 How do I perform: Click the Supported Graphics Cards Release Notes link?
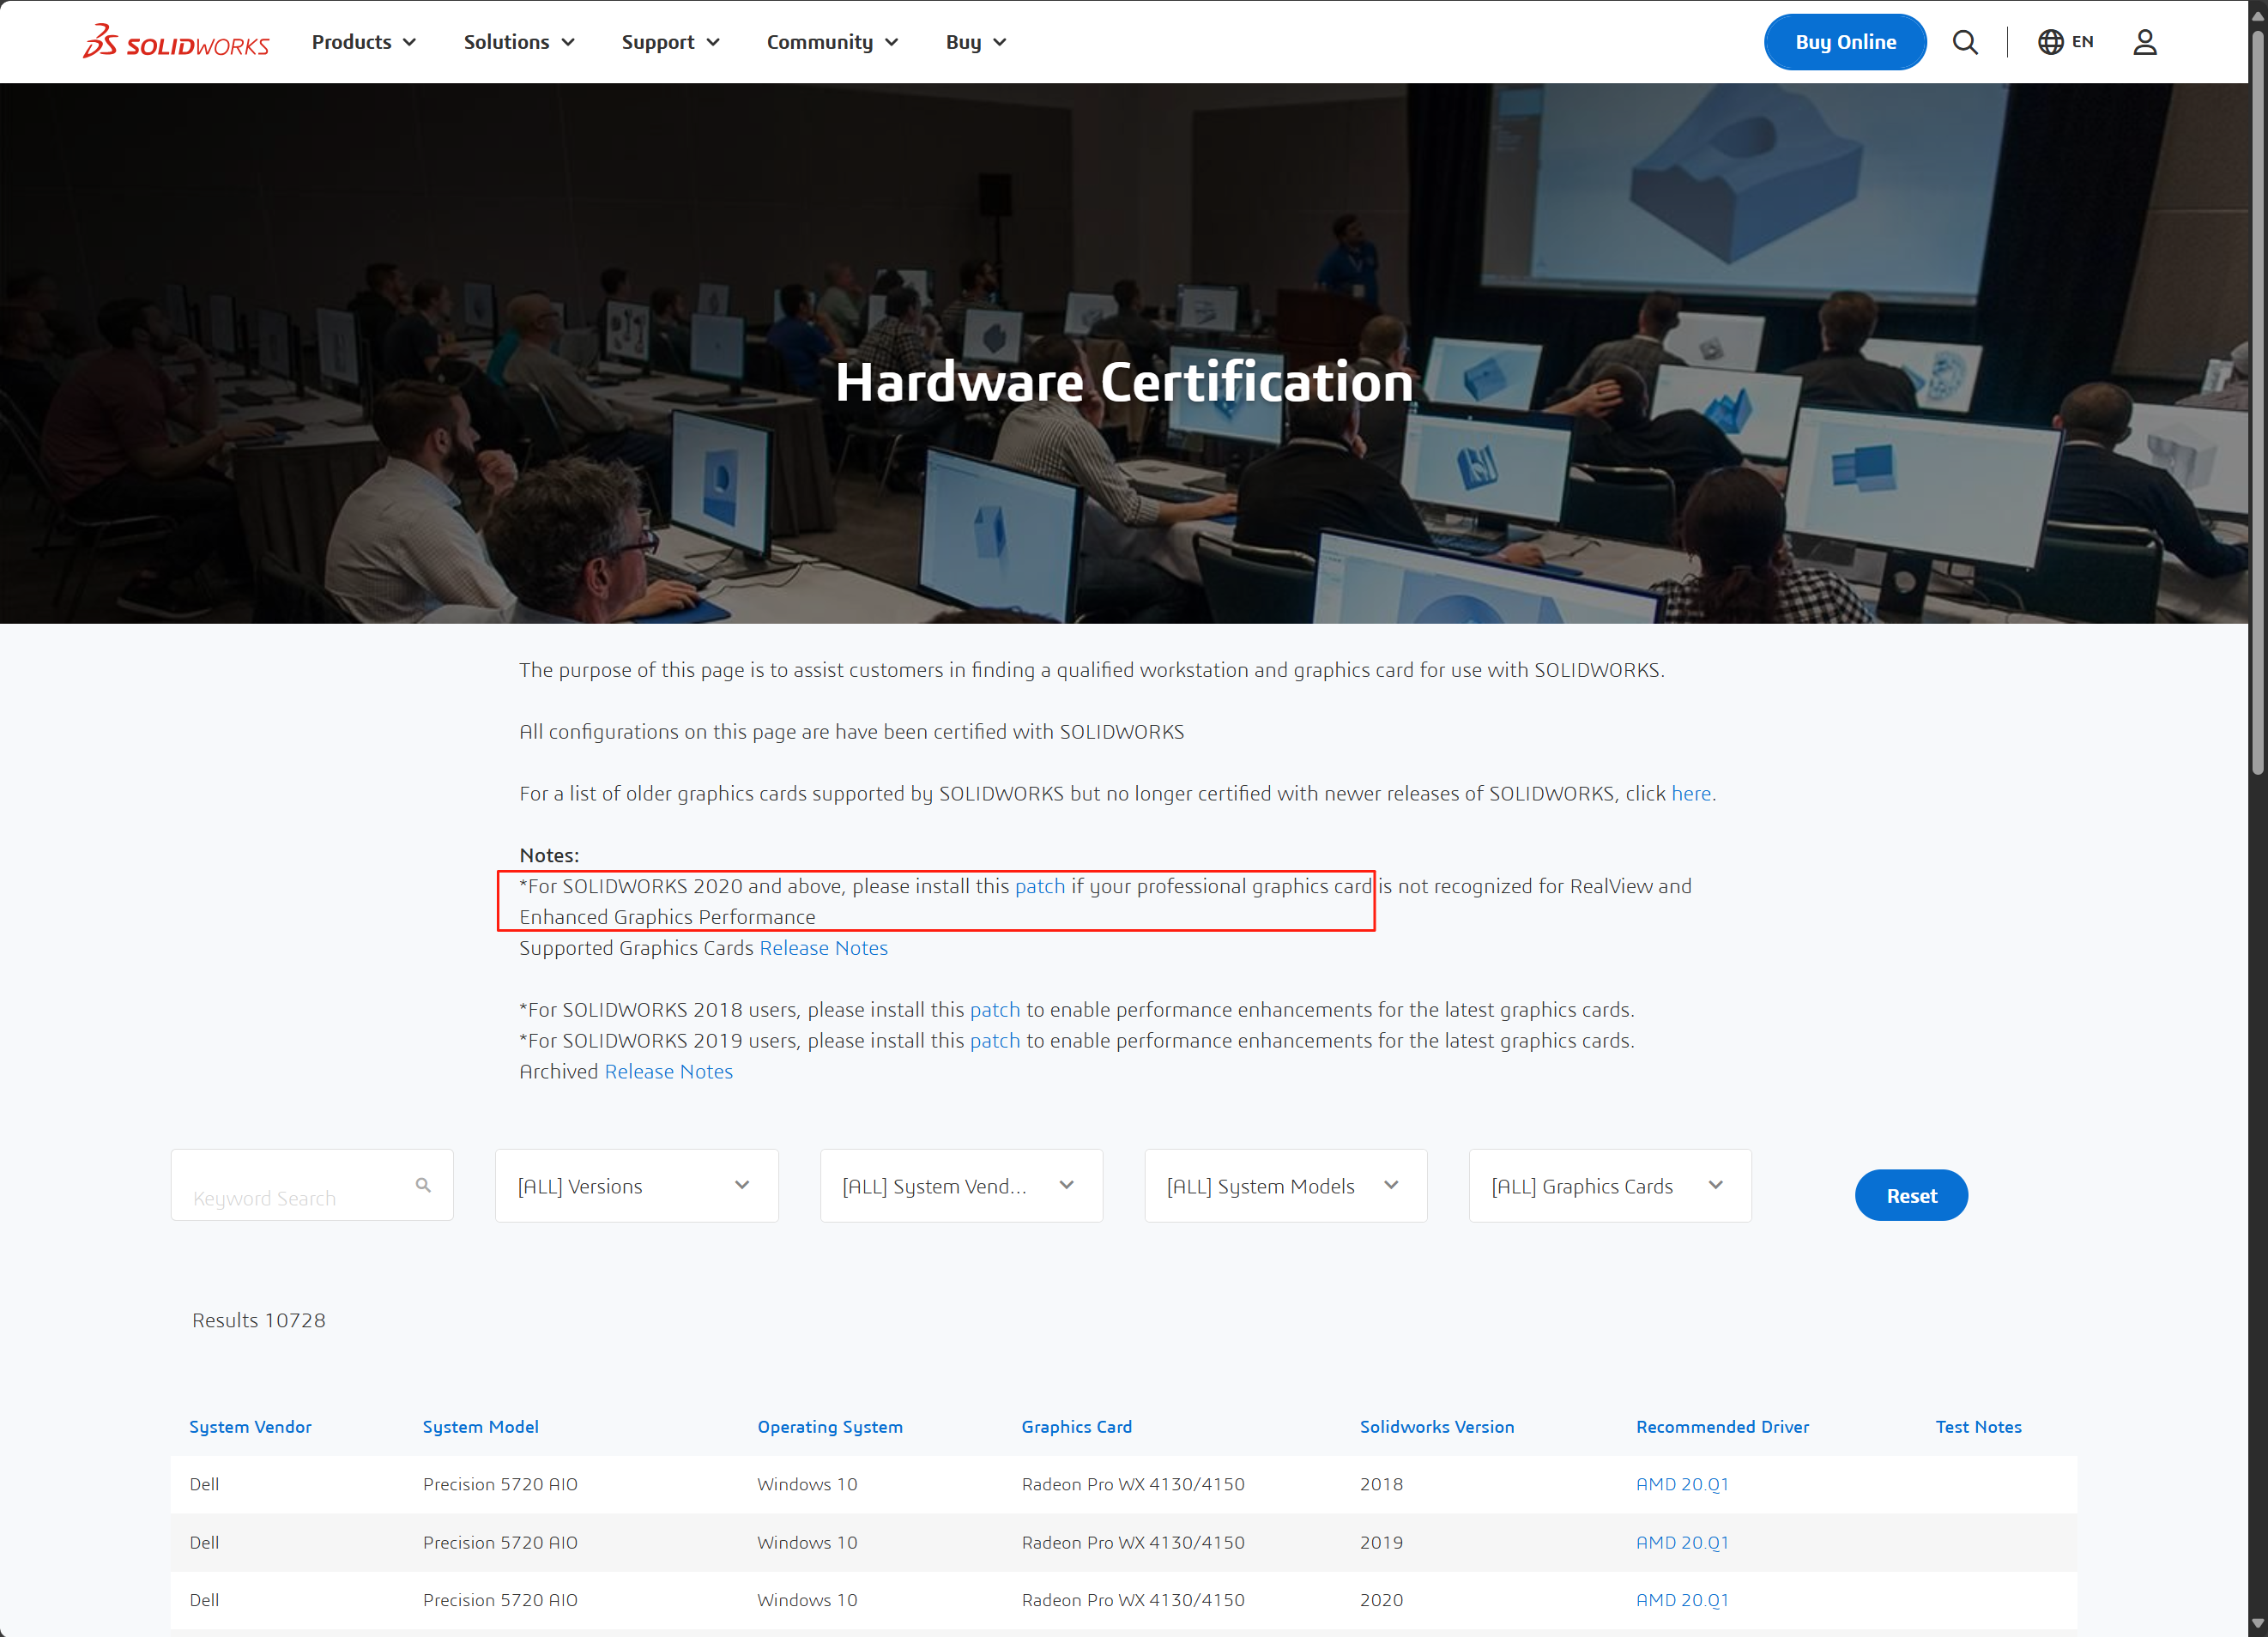coord(823,948)
